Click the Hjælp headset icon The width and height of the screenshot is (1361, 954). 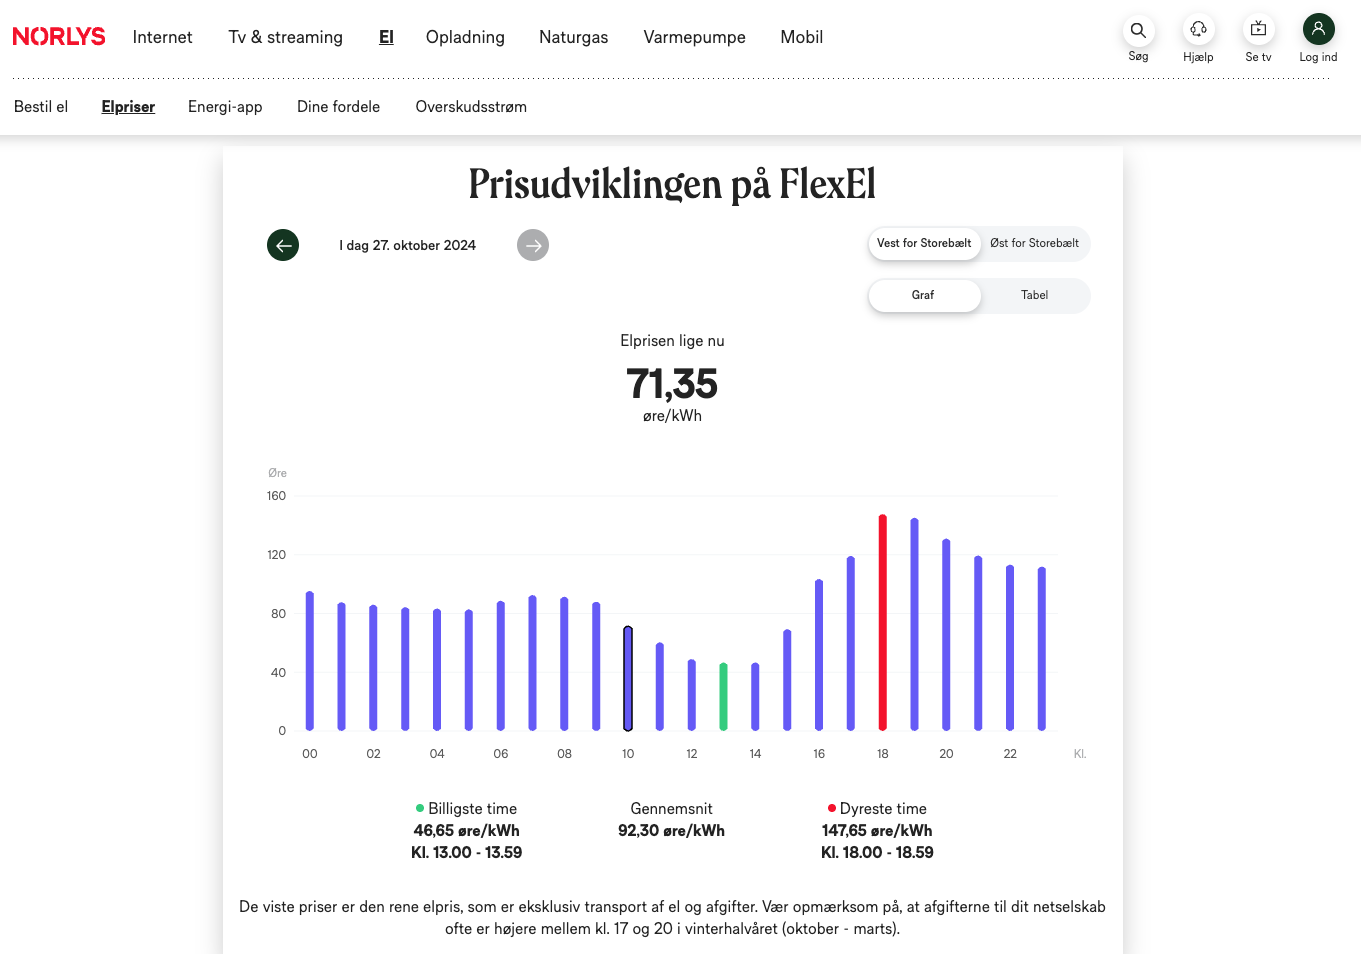1198,30
